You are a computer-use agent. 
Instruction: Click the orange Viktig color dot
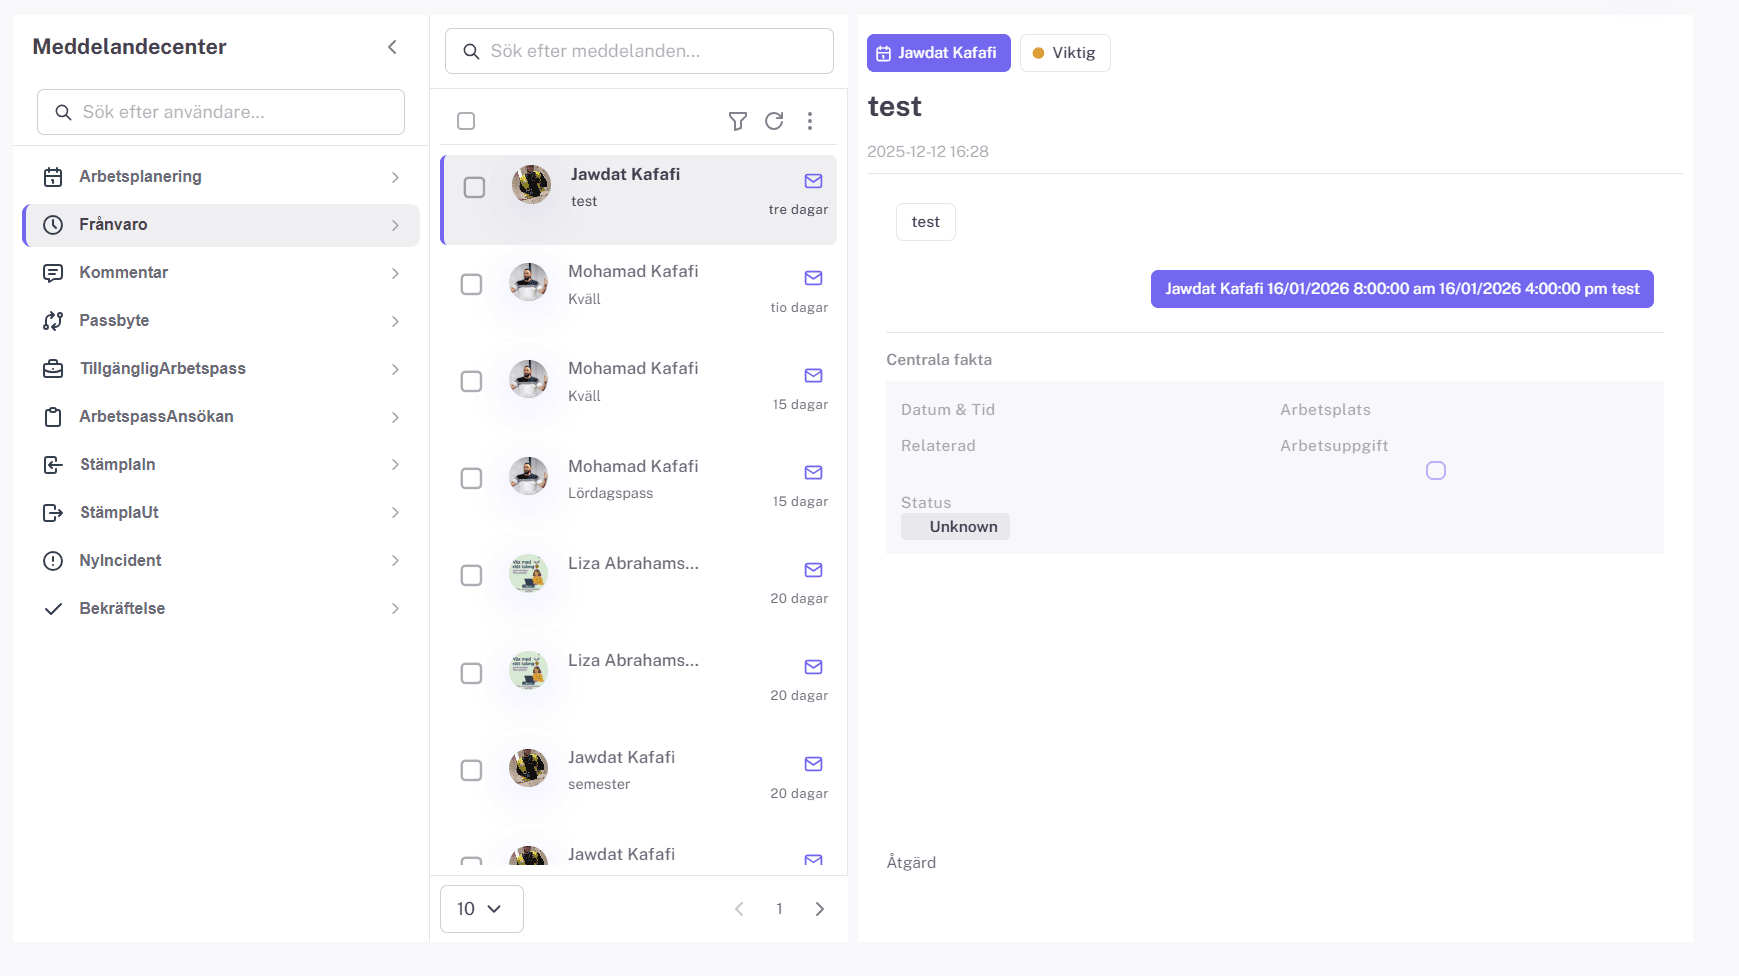tap(1038, 53)
